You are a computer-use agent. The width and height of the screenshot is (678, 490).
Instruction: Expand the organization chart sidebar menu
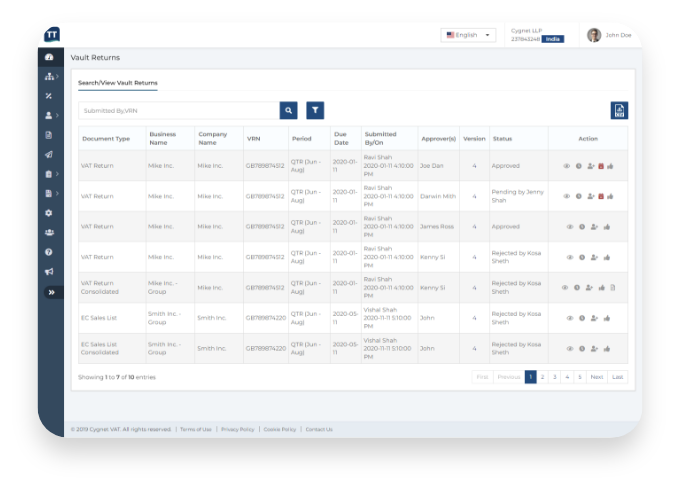click(51, 77)
